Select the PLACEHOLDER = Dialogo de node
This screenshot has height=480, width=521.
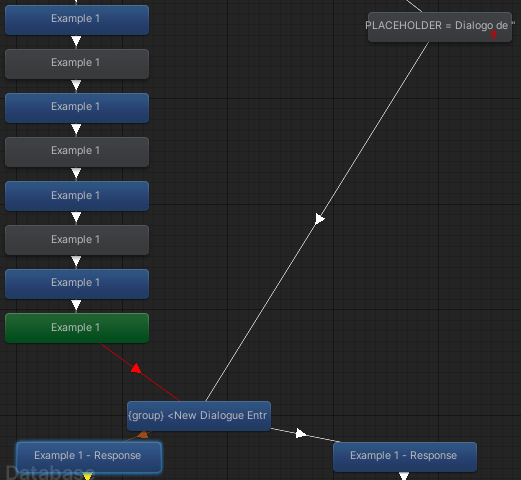coord(440,27)
